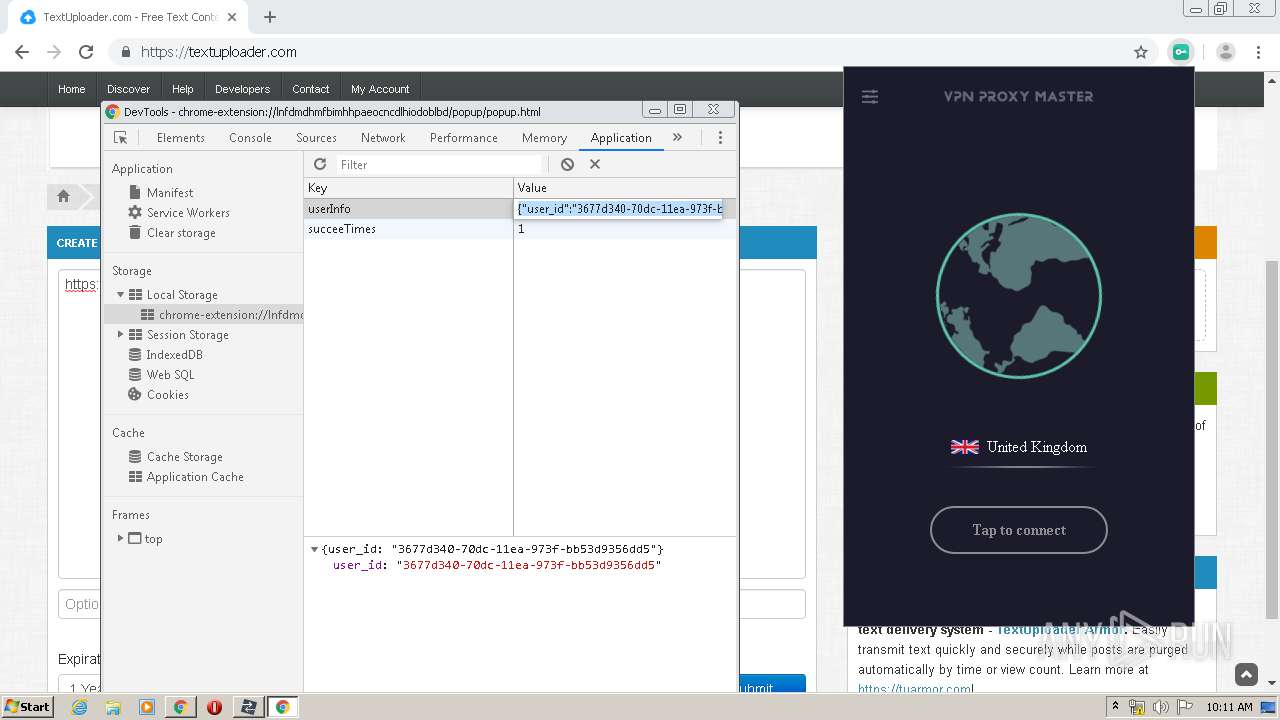Viewport: 1280px width, 720px height.
Task: Open the Discover menu item
Action: point(129,89)
